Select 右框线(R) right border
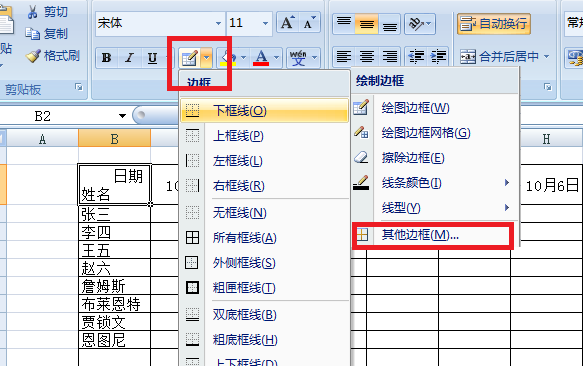The image size is (583, 366). pyautogui.click(x=264, y=186)
